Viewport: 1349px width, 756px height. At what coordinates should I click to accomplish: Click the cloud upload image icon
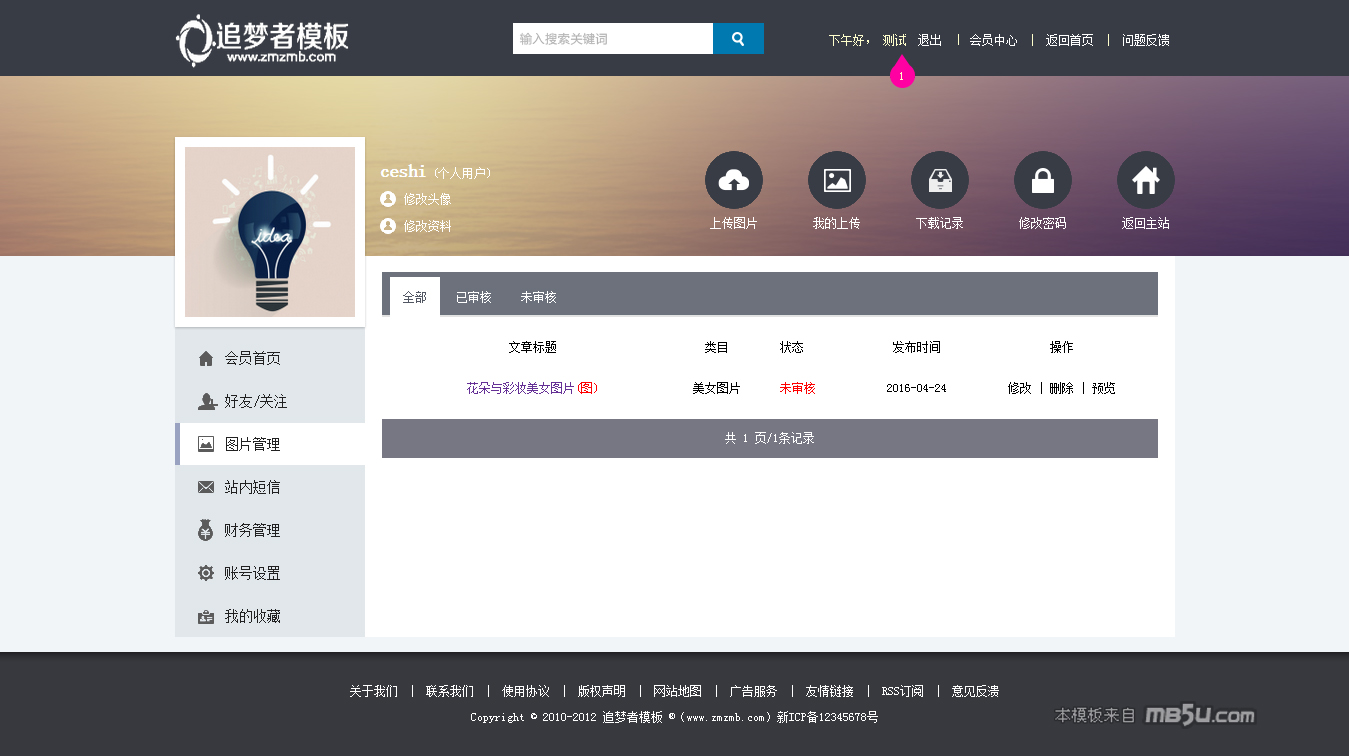click(733, 180)
